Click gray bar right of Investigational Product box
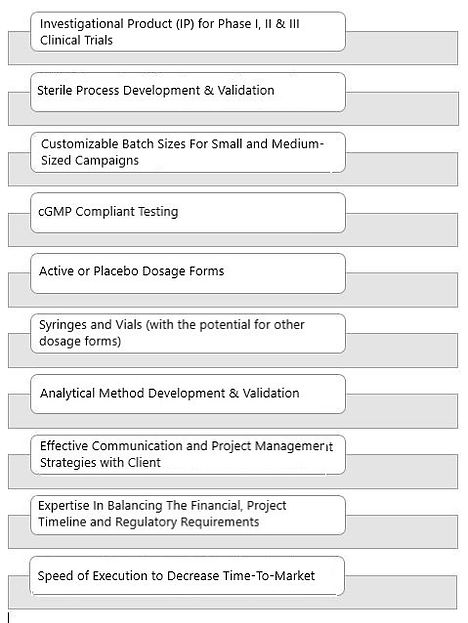 [402, 48]
